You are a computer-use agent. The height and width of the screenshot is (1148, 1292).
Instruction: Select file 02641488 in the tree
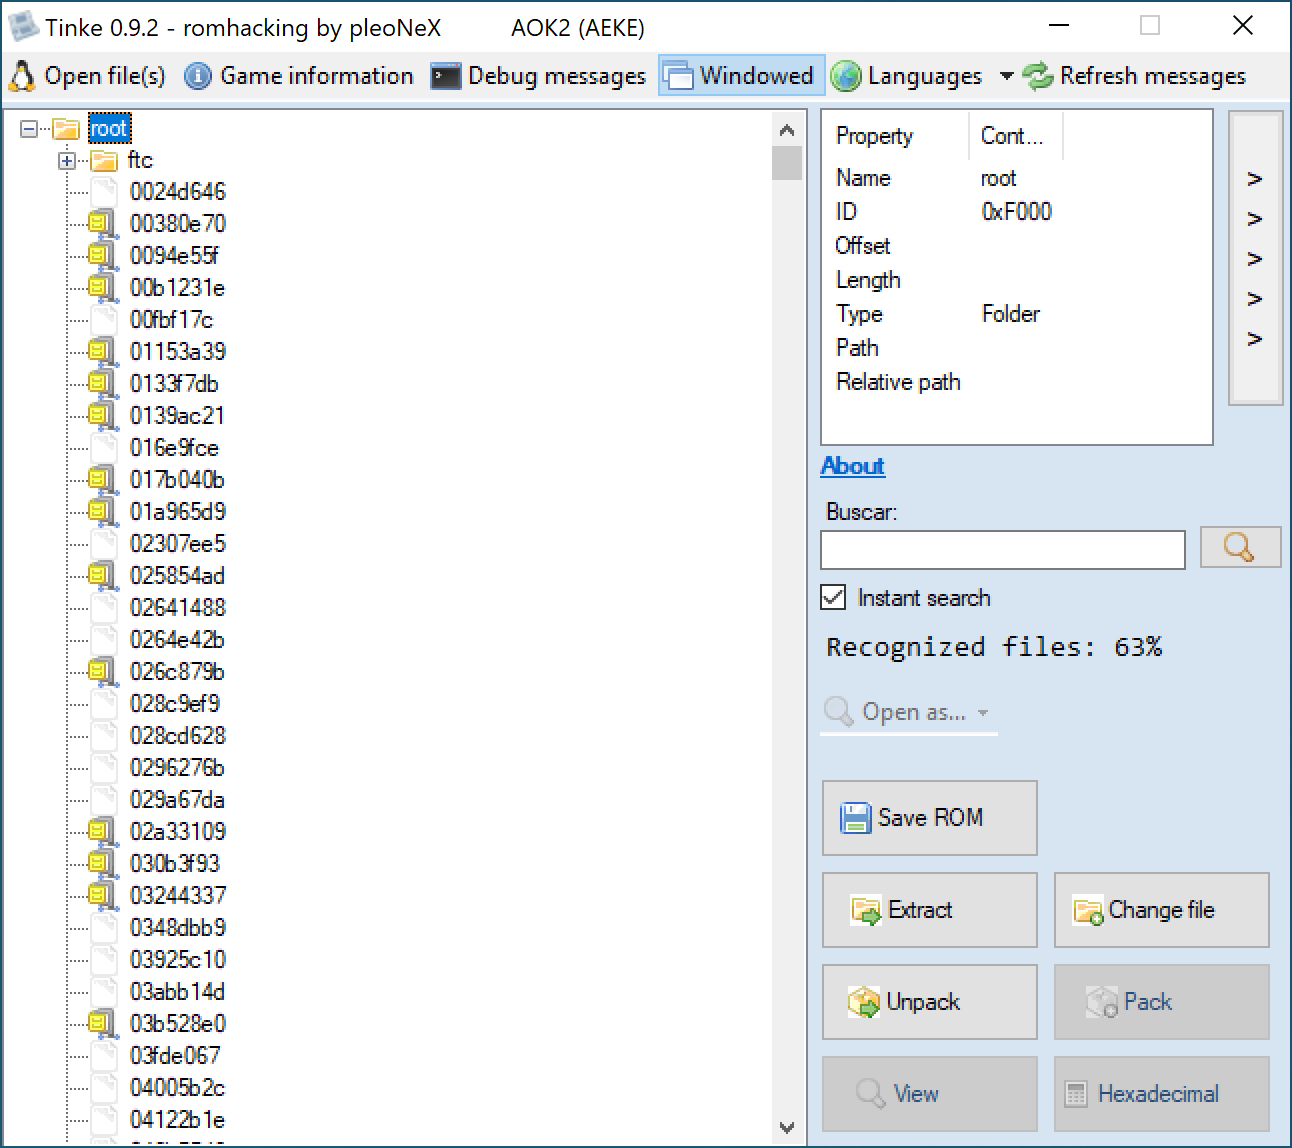tap(178, 608)
